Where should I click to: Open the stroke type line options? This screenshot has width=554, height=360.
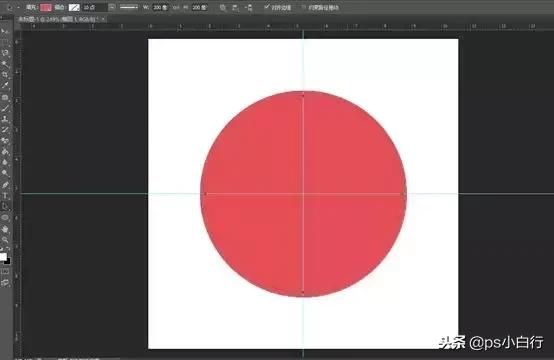(x=129, y=7)
